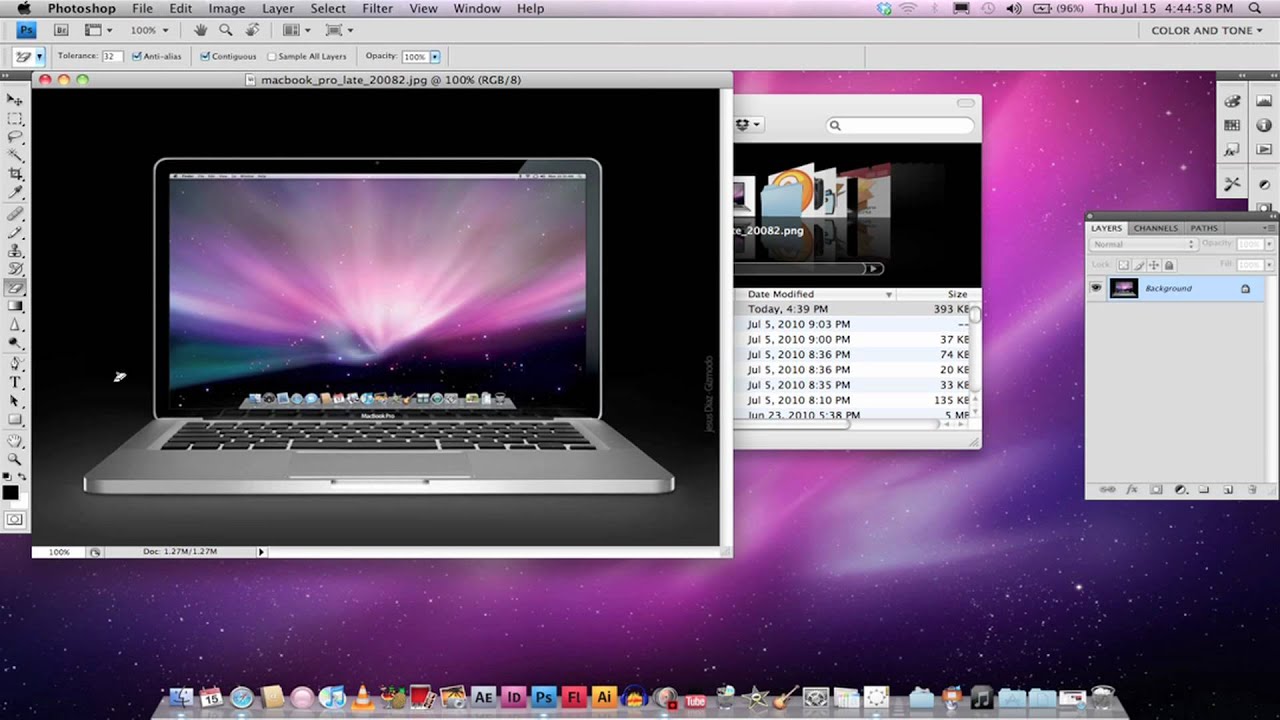The height and width of the screenshot is (720, 1280).
Task: Toggle Quick Mask mode button
Action: [x=15, y=520]
